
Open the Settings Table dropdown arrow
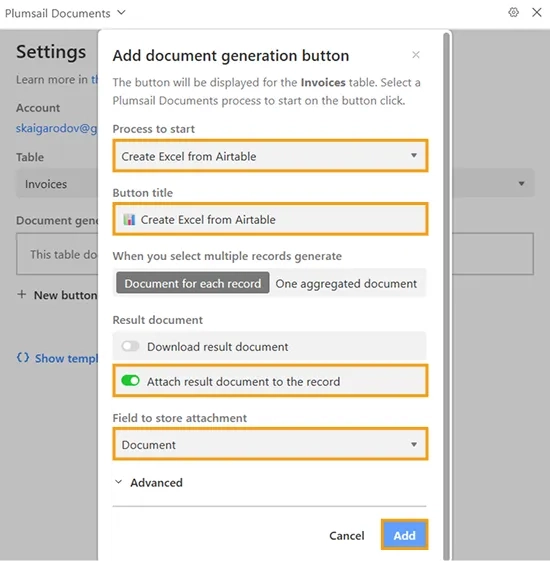(x=521, y=184)
